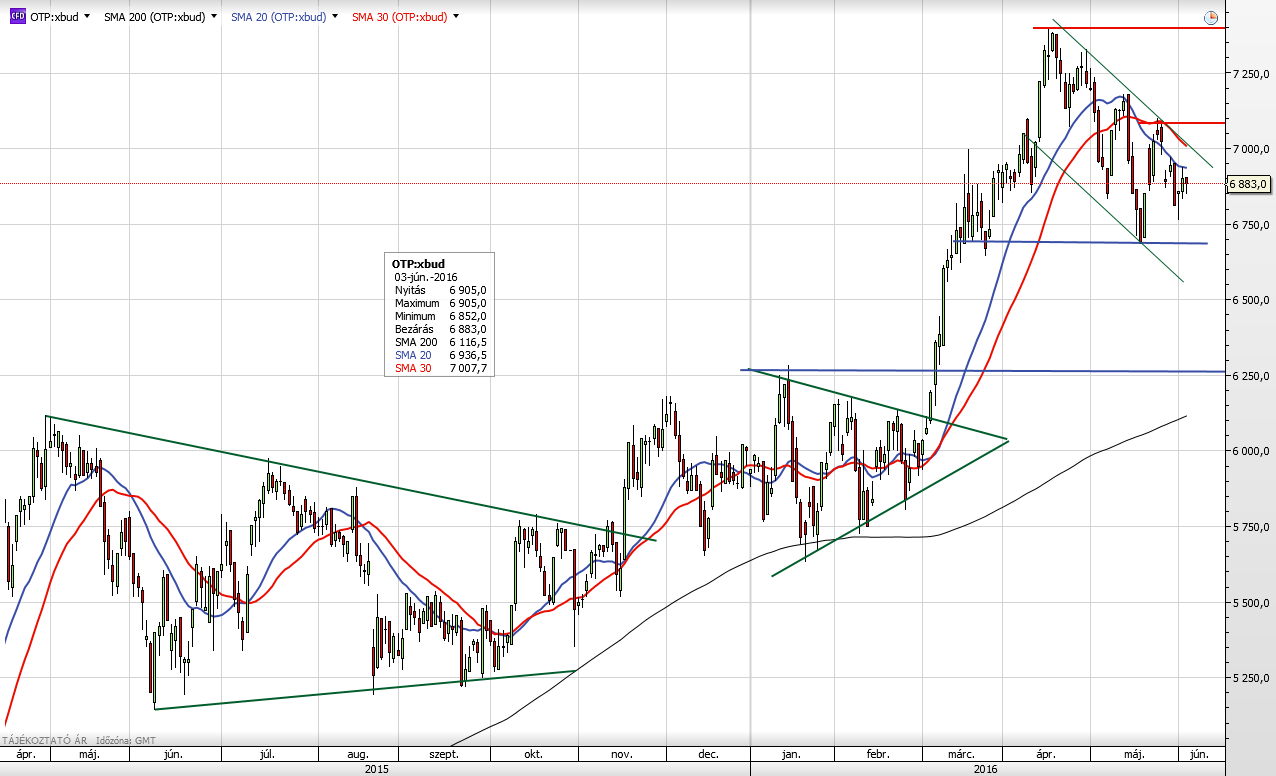Click the febr. month label
This screenshot has width=1276, height=776.
(878, 754)
